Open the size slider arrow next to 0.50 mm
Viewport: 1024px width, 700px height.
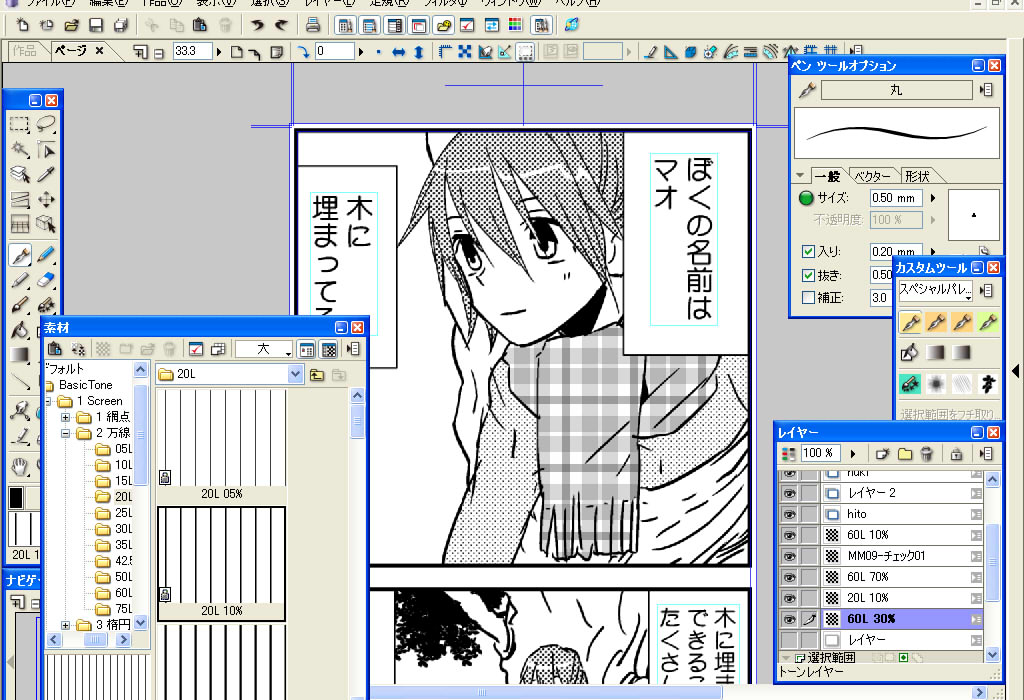point(933,198)
